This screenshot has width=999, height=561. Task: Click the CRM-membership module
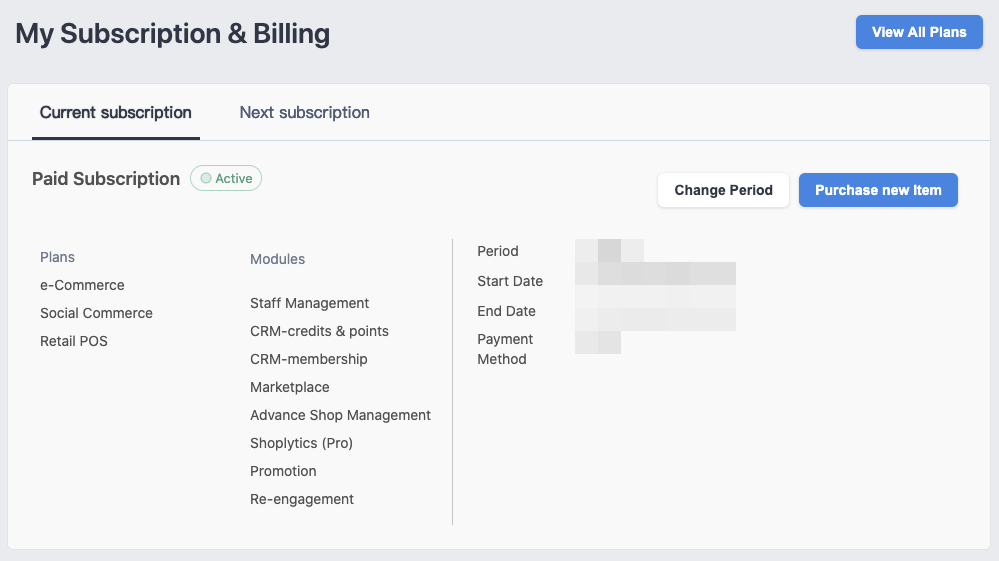(x=308, y=359)
